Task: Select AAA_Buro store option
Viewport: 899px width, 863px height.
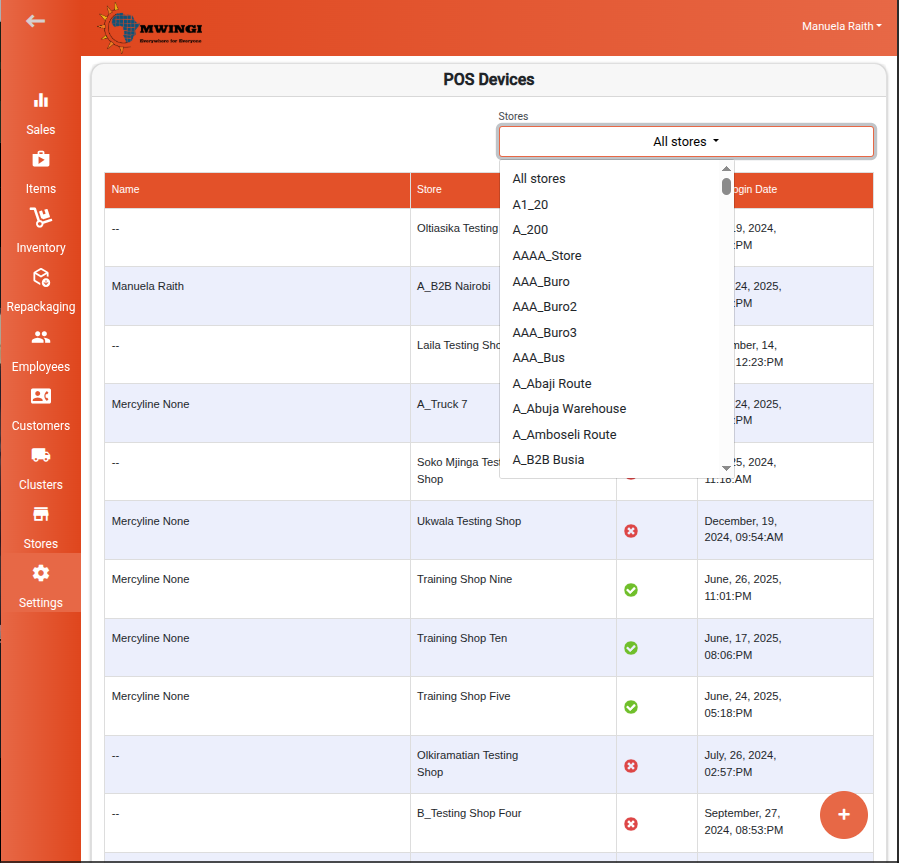Action: coord(610,282)
